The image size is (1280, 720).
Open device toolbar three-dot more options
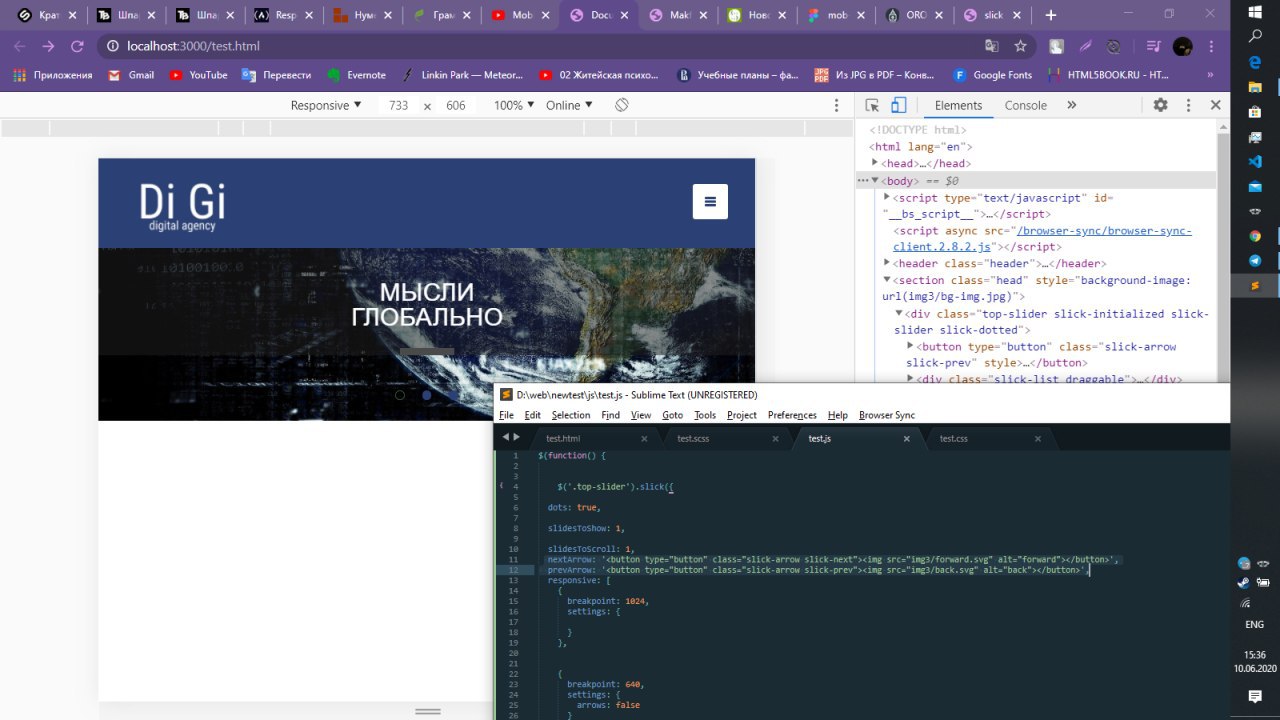[837, 105]
